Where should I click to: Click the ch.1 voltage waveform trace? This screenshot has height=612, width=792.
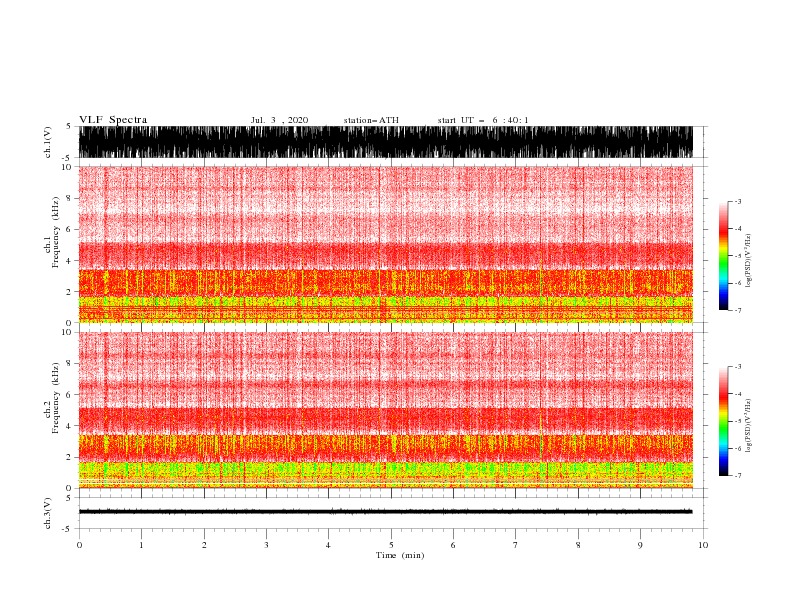(x=385, y=142)
